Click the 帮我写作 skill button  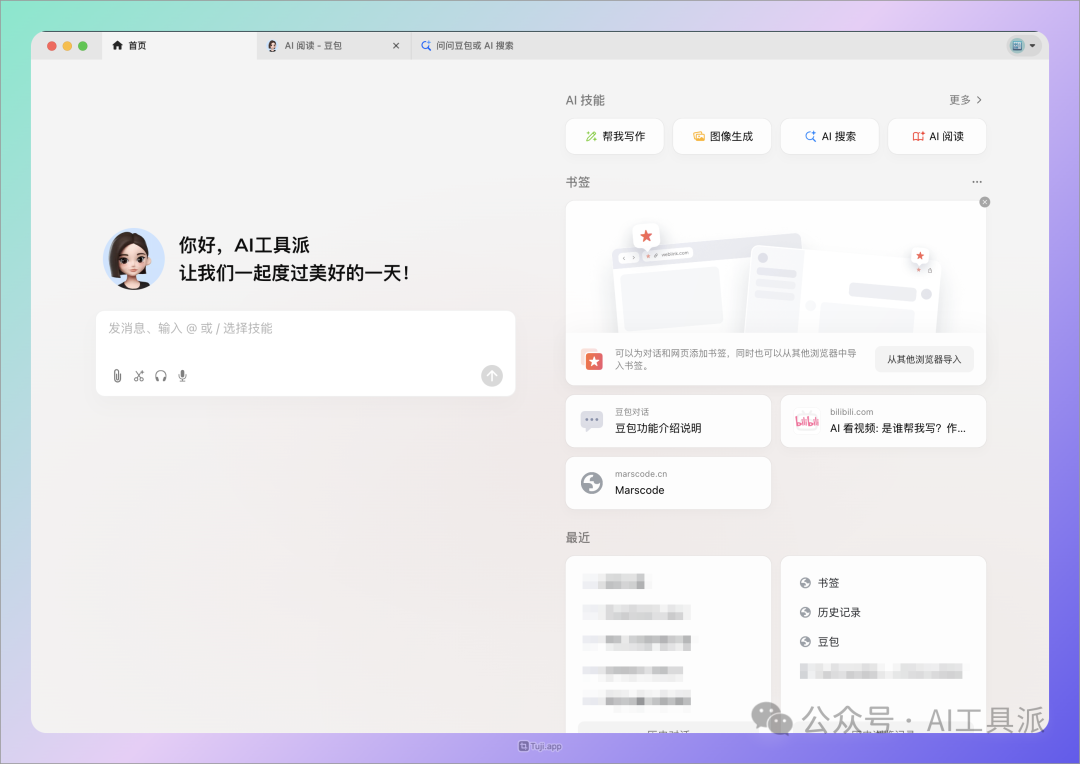[x=614, y=136]
